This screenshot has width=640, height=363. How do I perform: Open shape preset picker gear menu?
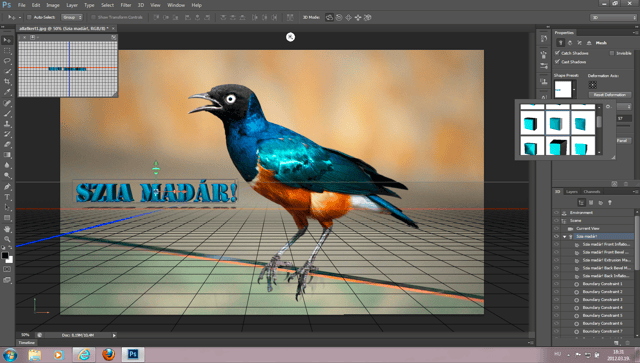coord(608,107)
